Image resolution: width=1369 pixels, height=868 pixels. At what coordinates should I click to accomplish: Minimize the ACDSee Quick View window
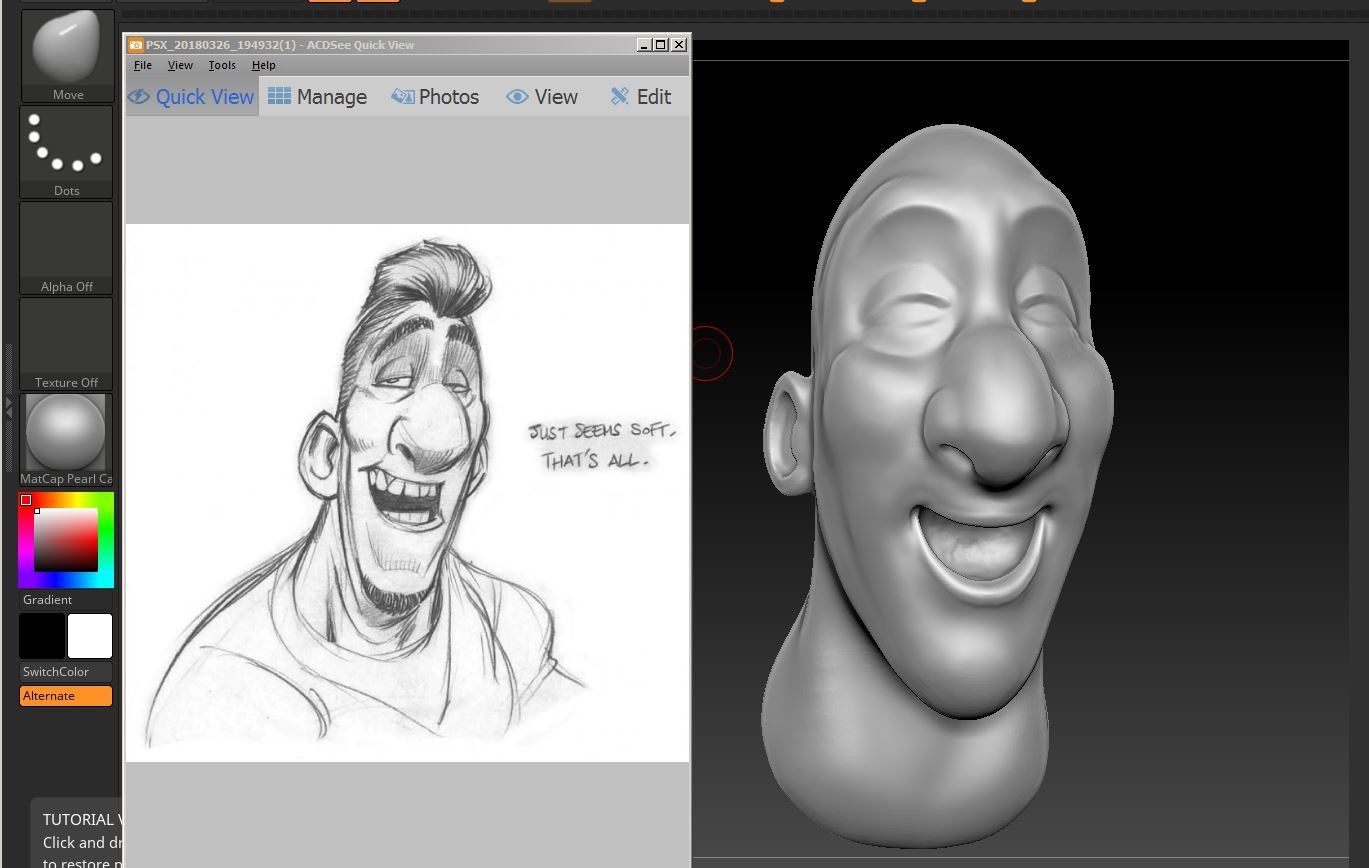point(644,45)
